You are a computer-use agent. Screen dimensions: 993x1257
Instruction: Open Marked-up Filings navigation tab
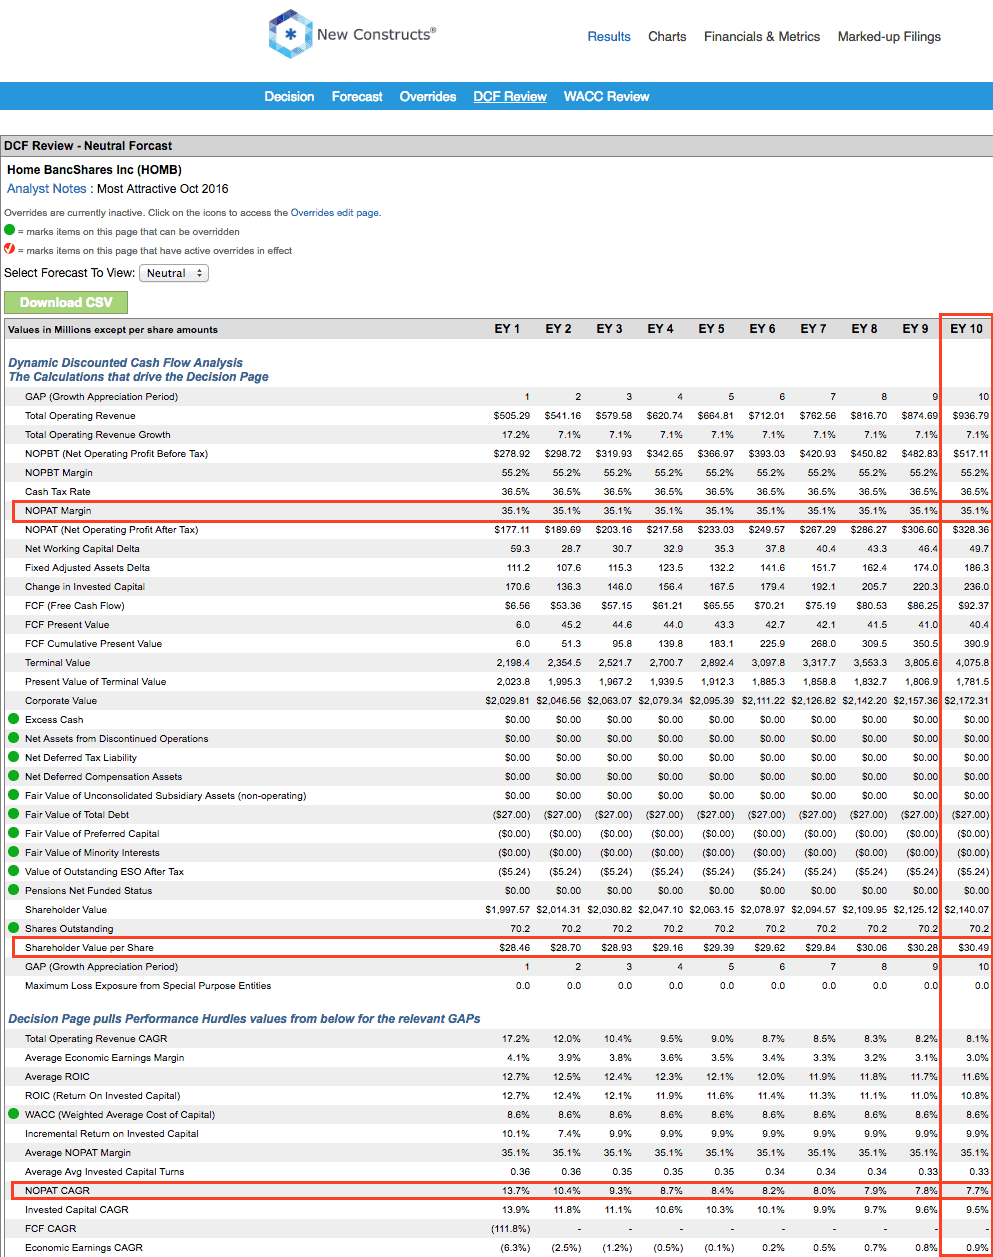point(889,37)
